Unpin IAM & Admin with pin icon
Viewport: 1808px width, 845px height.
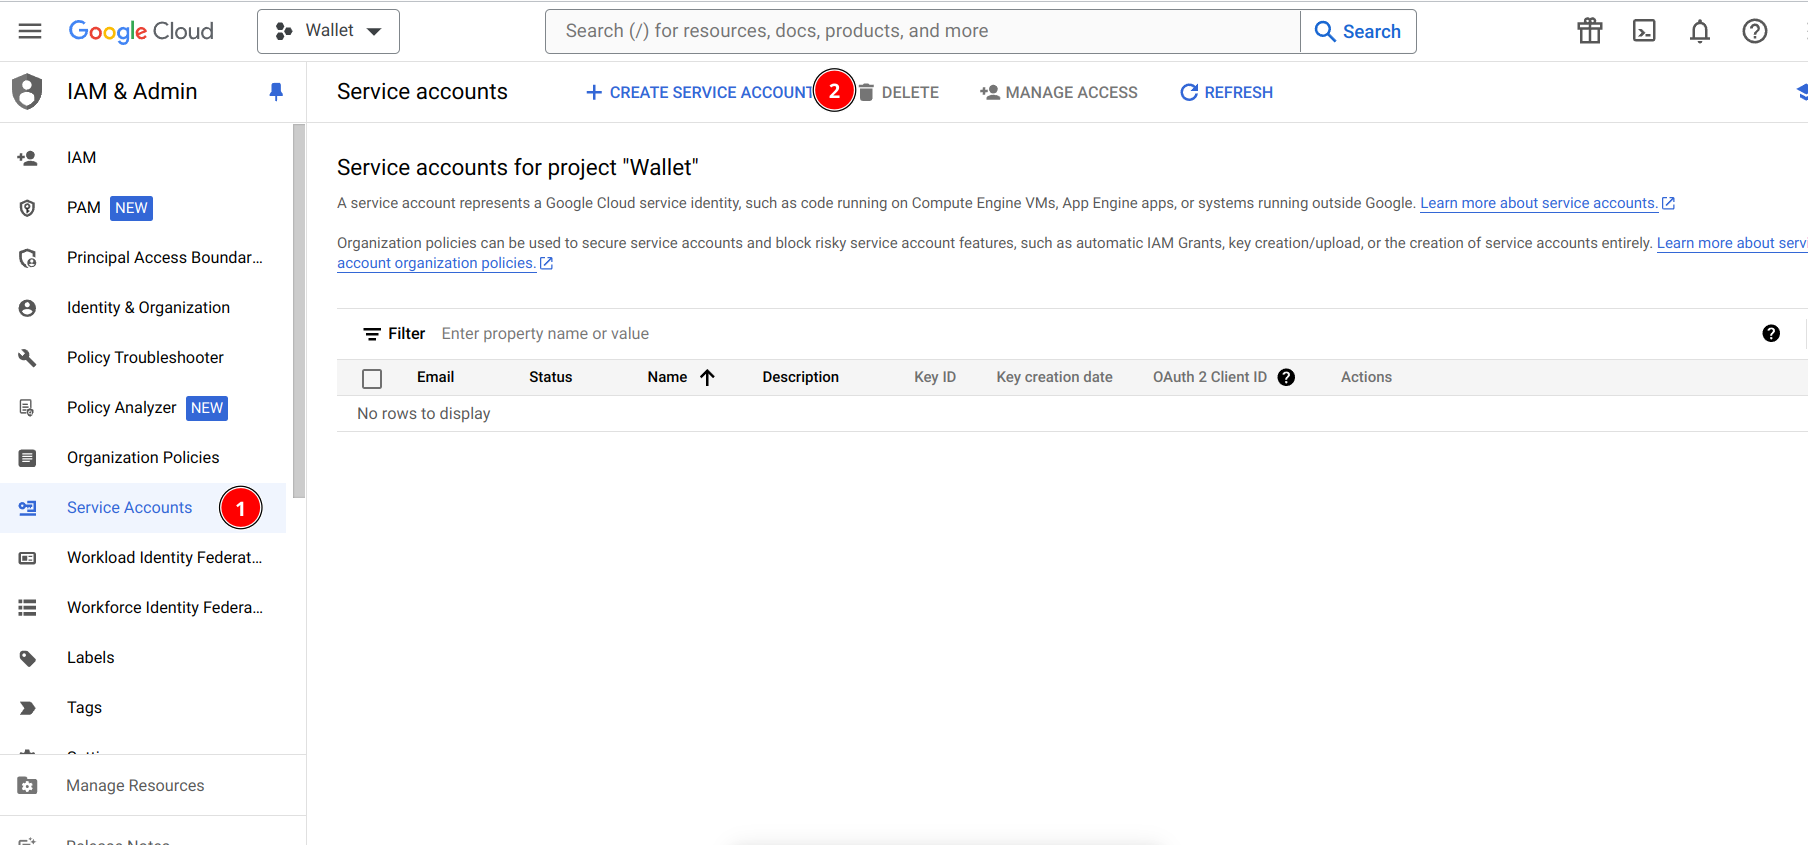point(276,92)
